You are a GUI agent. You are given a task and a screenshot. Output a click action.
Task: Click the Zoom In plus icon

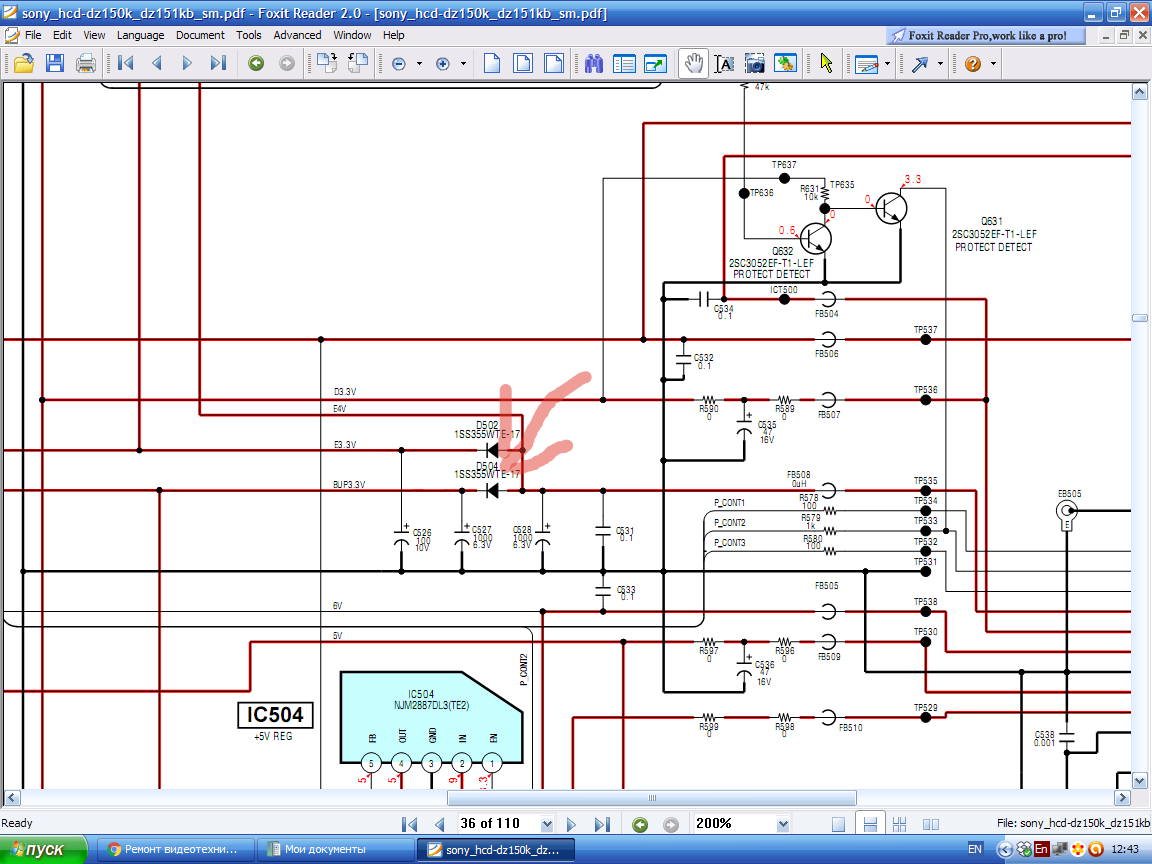442,63
